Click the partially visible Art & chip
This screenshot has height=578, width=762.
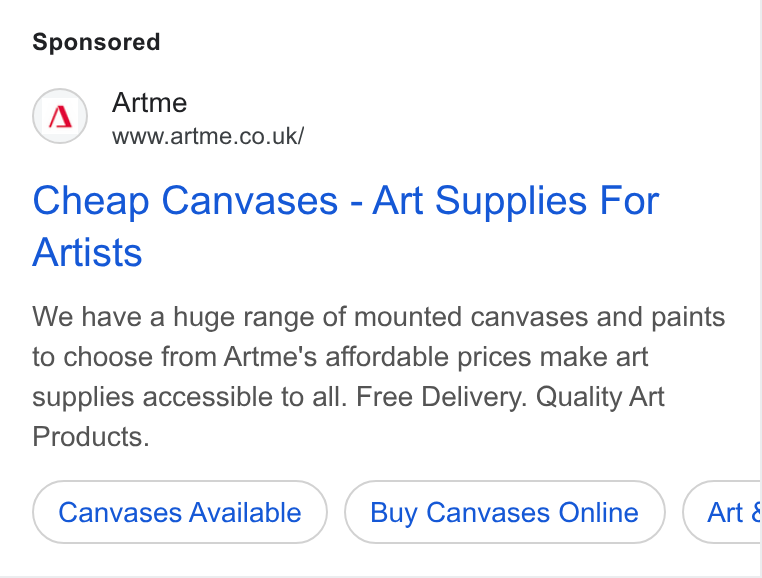point(722,512)
